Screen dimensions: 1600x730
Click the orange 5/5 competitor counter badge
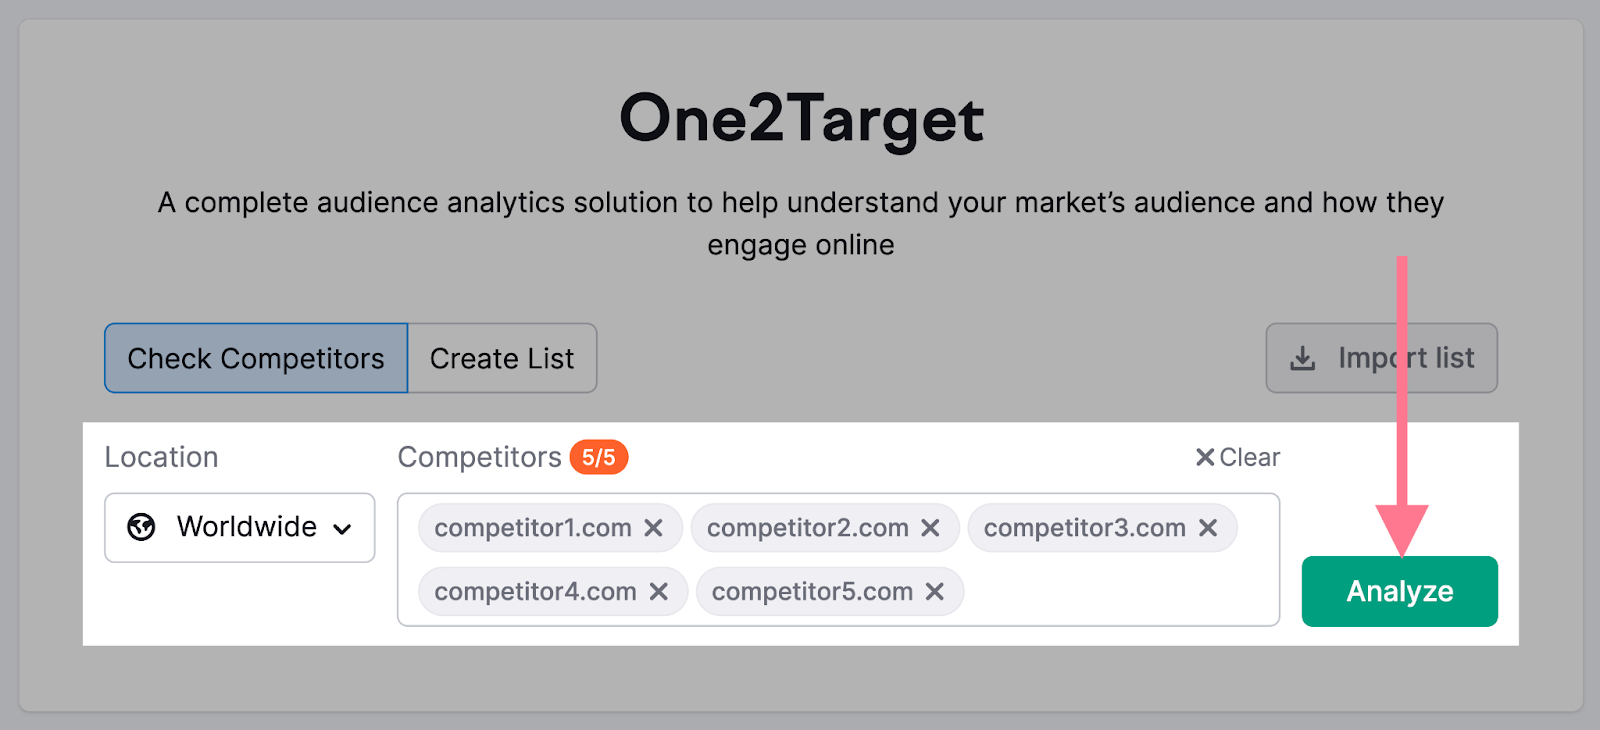point(599,458)
